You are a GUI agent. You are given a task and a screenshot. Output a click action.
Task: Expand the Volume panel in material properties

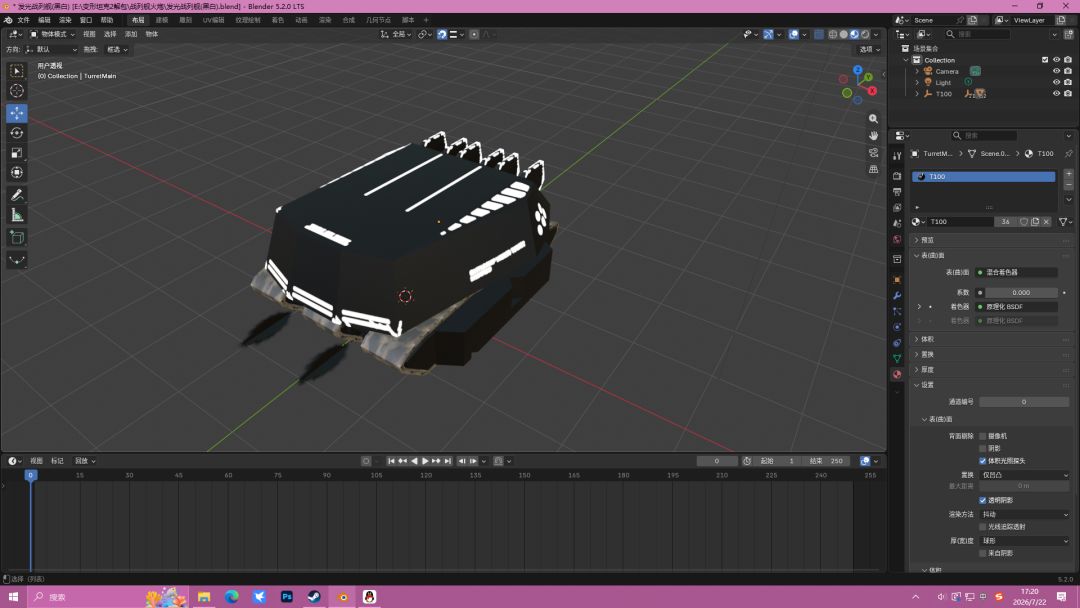pos(927,339)
